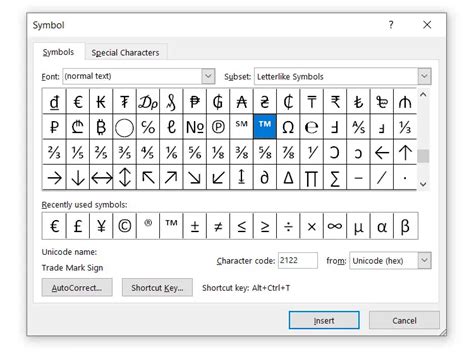Pick the seven eighths fraction symbol
This screenshot has width=474, height=362.
point(288,152)
